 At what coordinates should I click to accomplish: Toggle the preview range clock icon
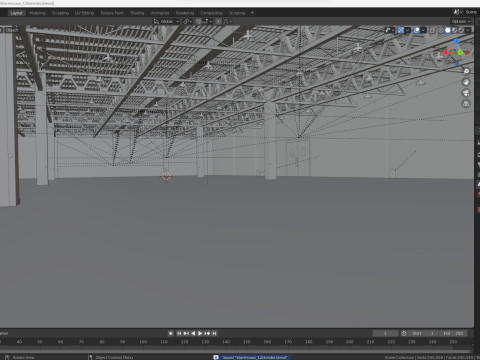click(404, 333)
